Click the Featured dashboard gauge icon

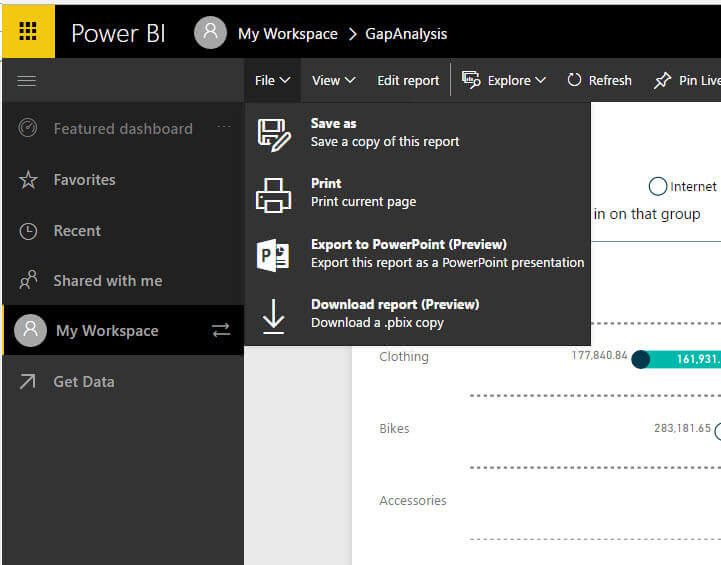[28, 128]
